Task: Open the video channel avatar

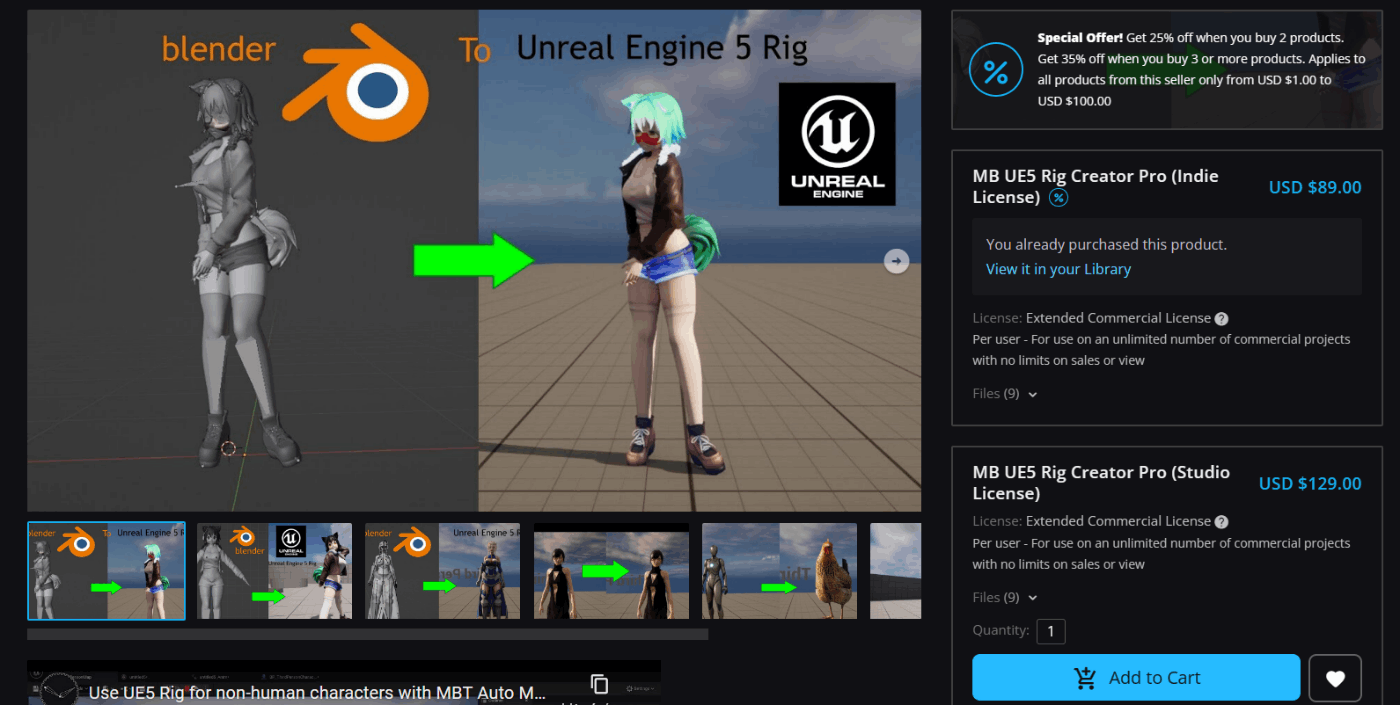Action: tap(58, 689)
